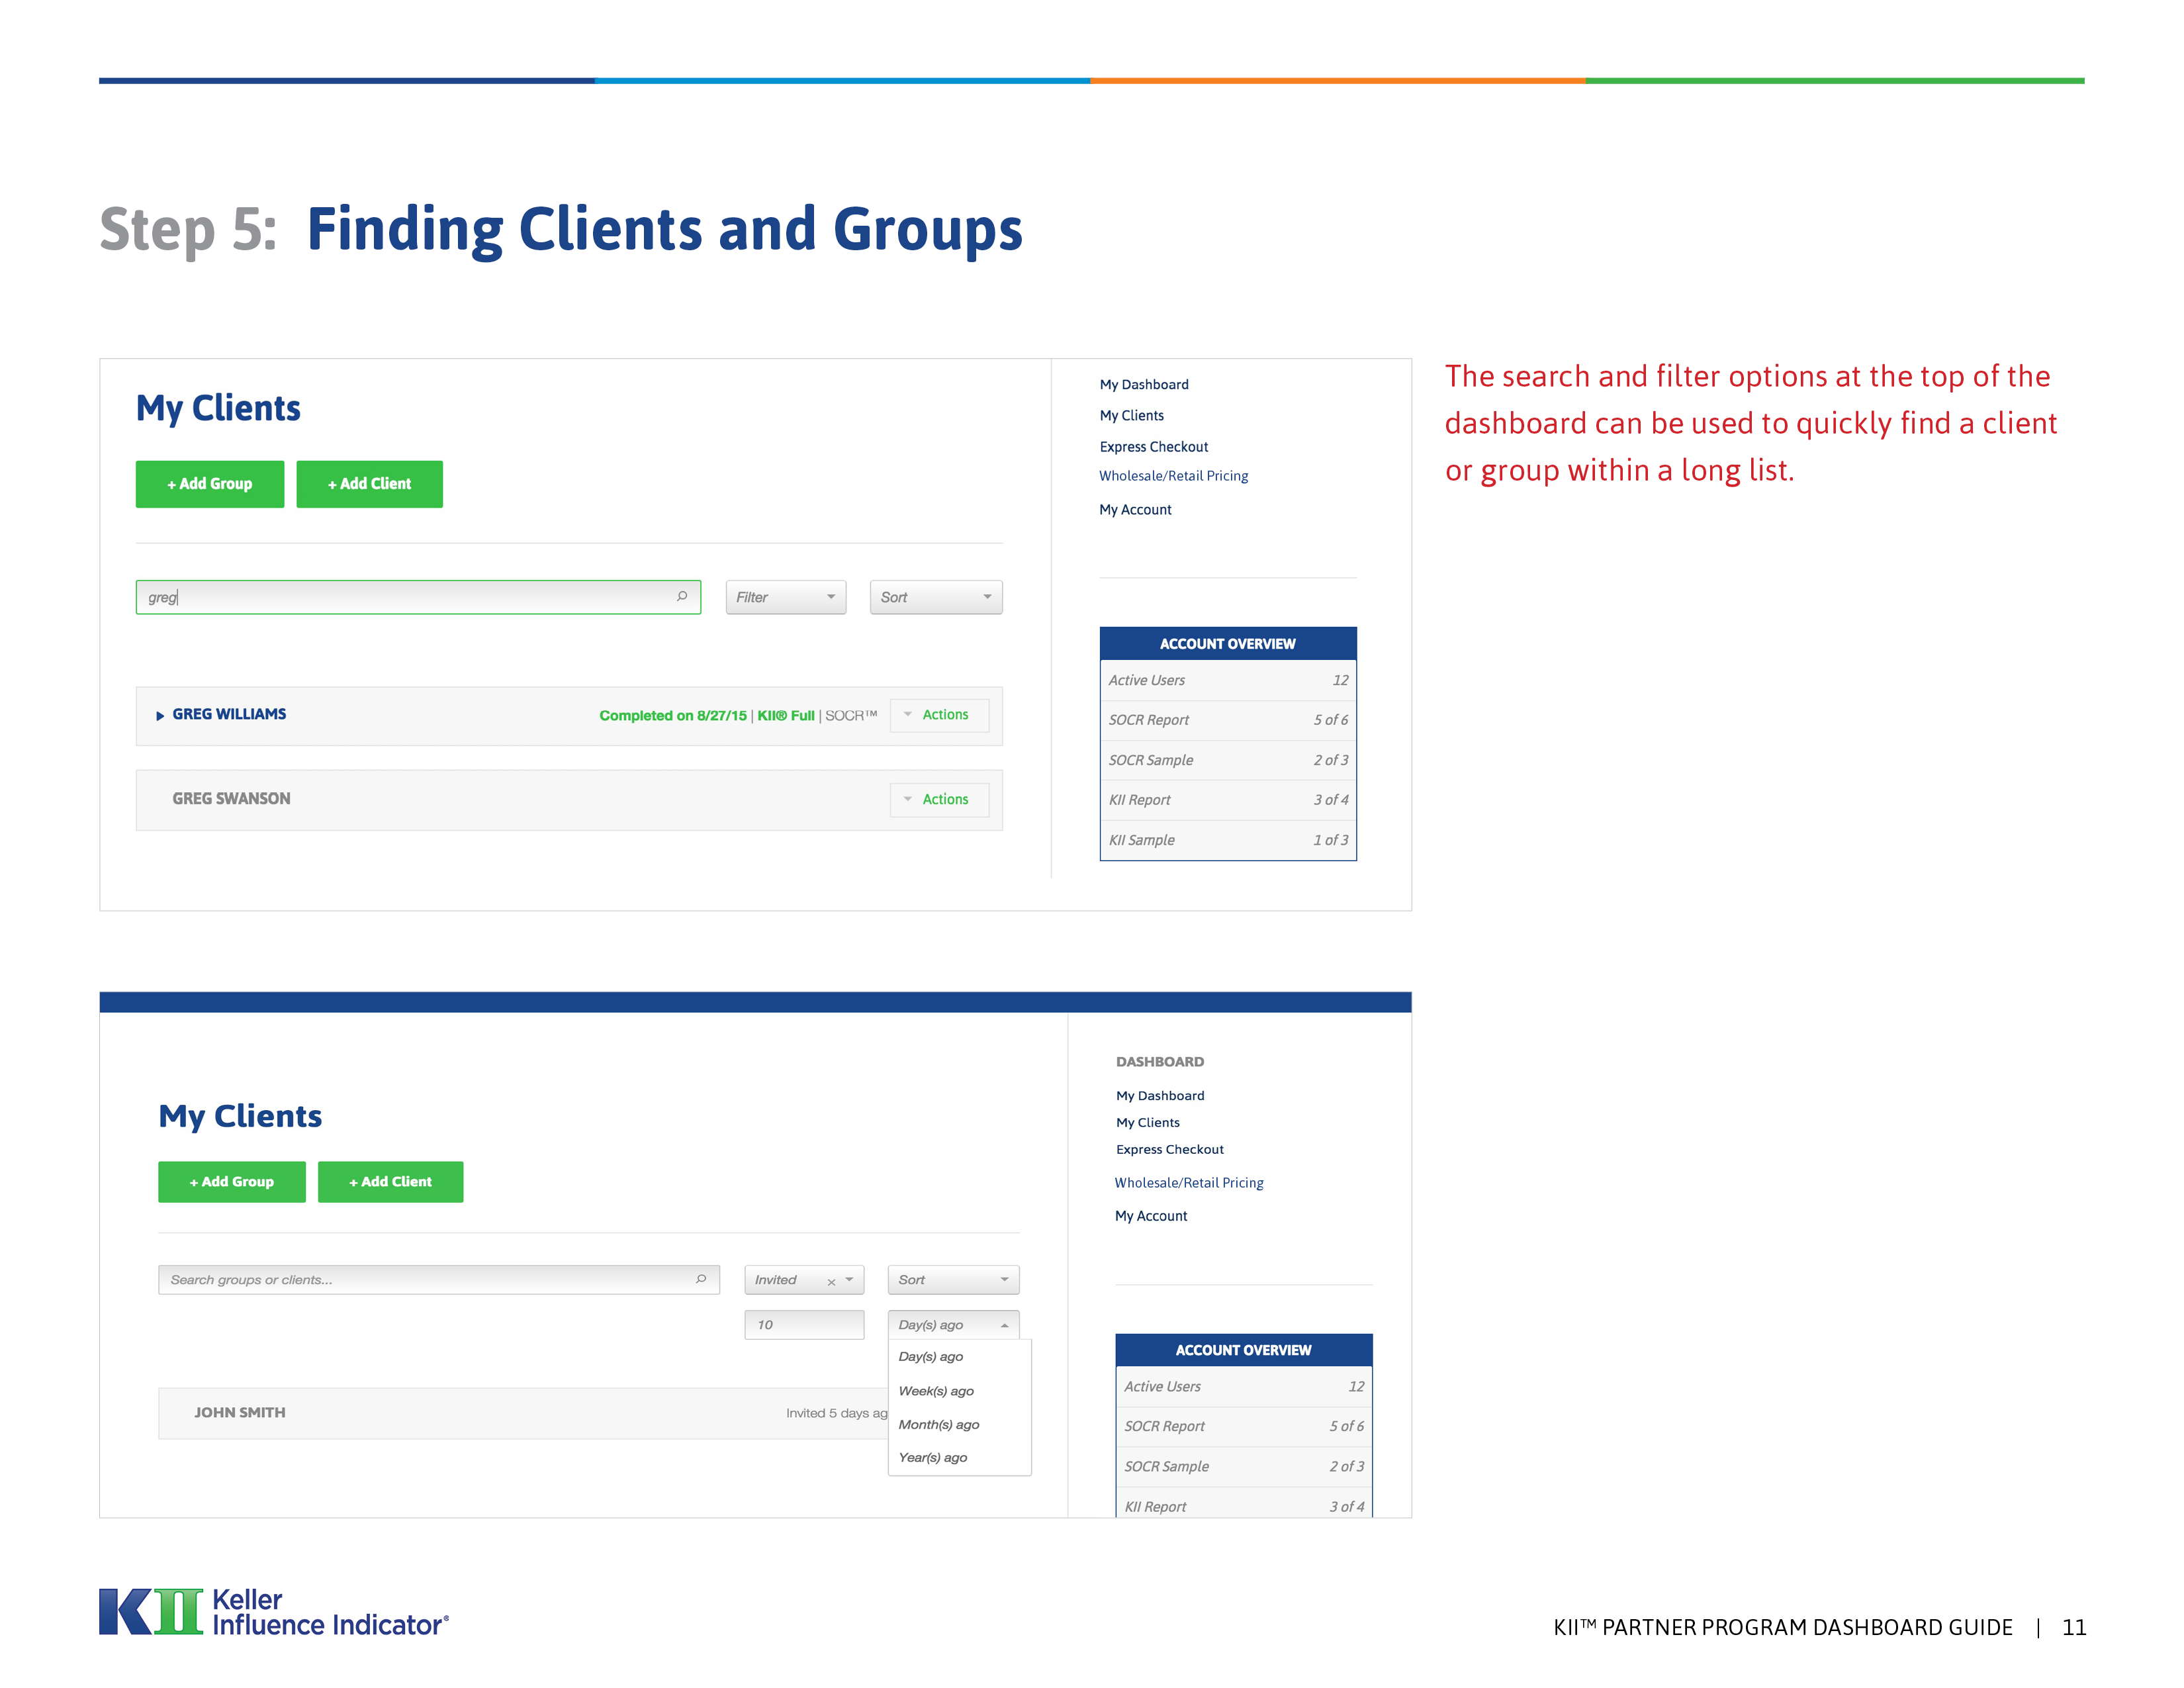Click the number field showing 10
This screenshot has height=1688, width=2184.
point(804,1325)
